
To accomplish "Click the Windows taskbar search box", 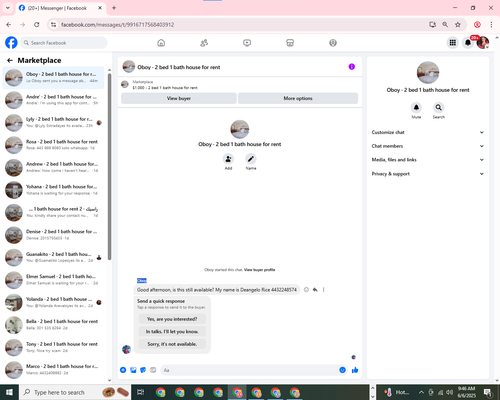I will pos(76,392).
